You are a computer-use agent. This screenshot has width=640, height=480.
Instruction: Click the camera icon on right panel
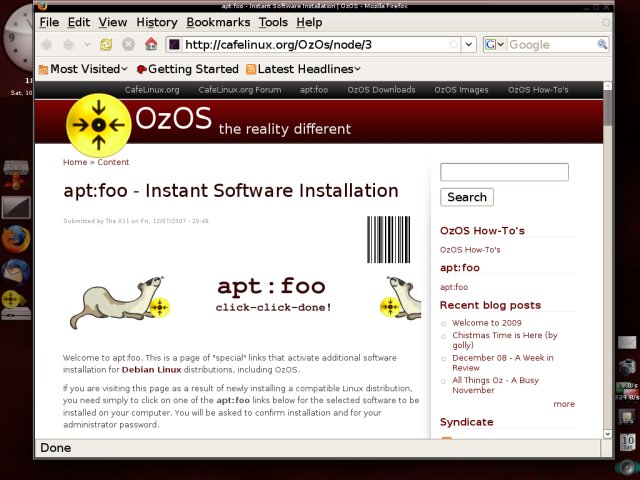(627, 367)
